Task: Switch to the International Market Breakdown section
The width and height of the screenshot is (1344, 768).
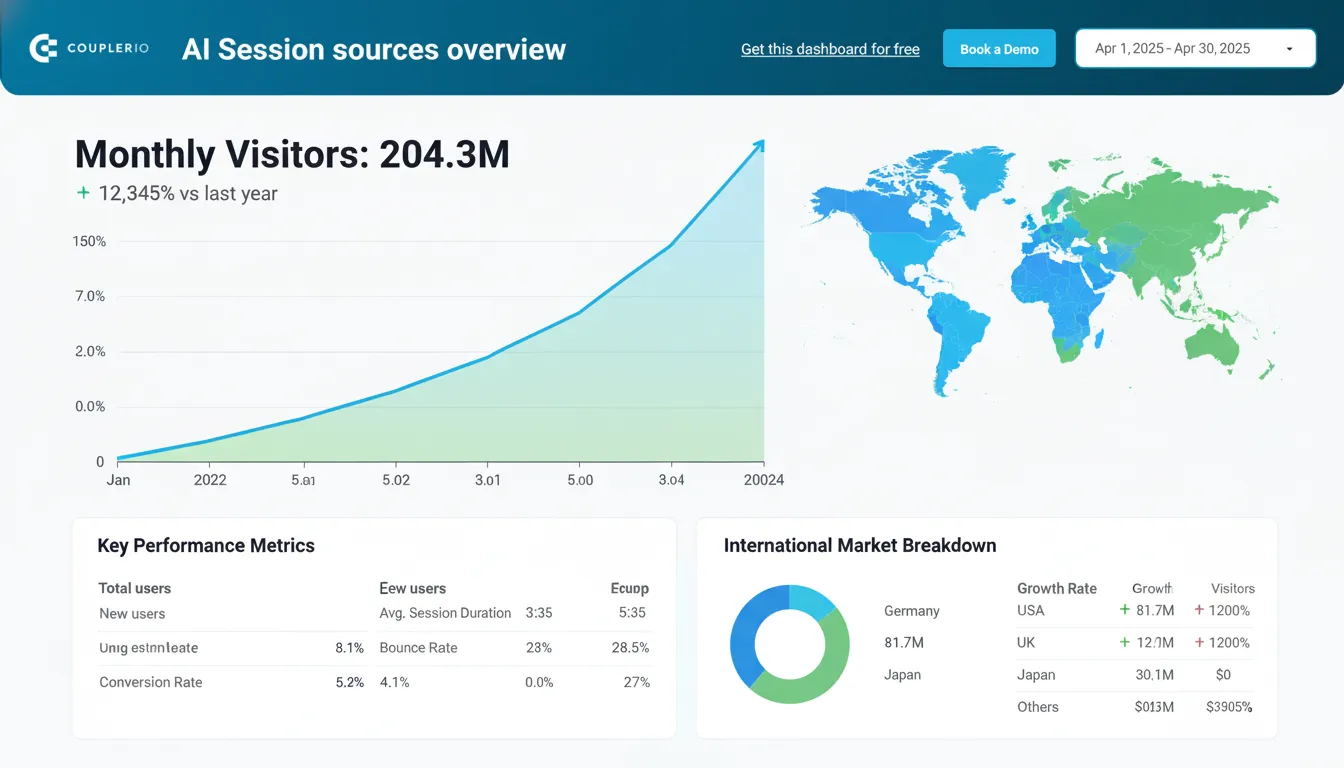Action: [x=860, y=546]
